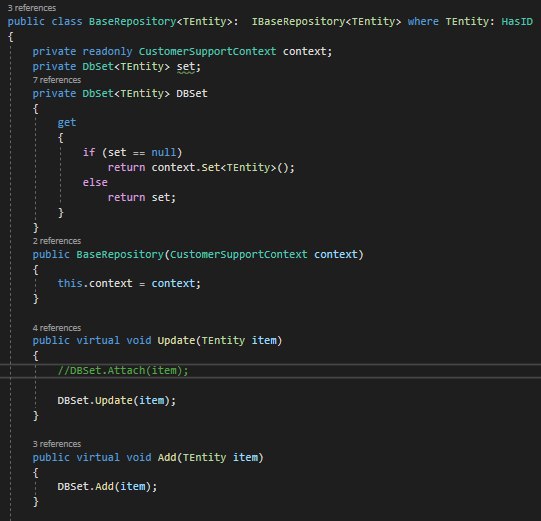Open "2 references" CodeLens above the constructor

57,241
